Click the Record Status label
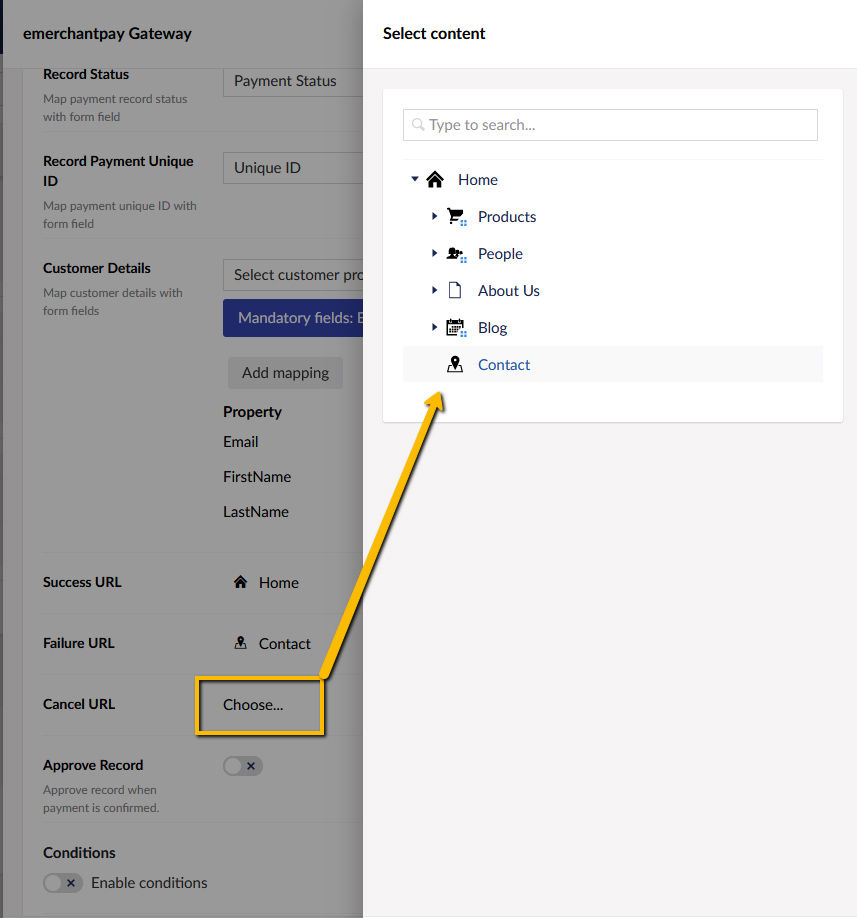Viewport: 857px width, 918px height. tap(86, 74)
